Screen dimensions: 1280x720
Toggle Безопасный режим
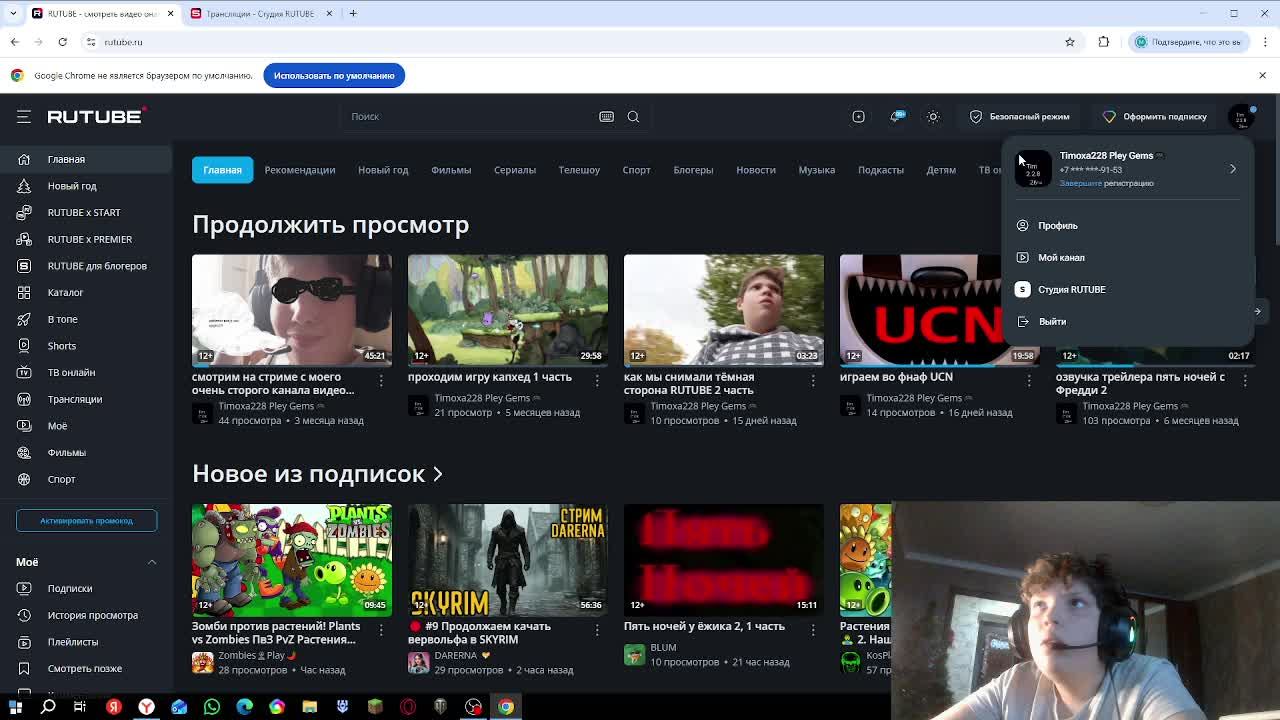[x=1019, y=117]
